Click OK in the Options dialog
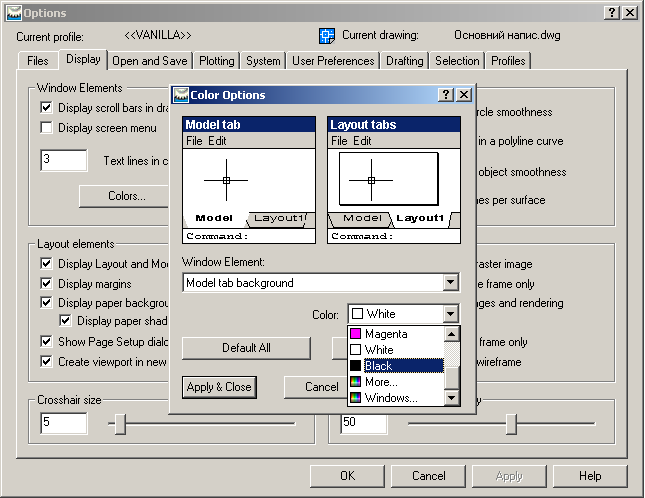The image size is (645, 498). click(x=348, y=476)
